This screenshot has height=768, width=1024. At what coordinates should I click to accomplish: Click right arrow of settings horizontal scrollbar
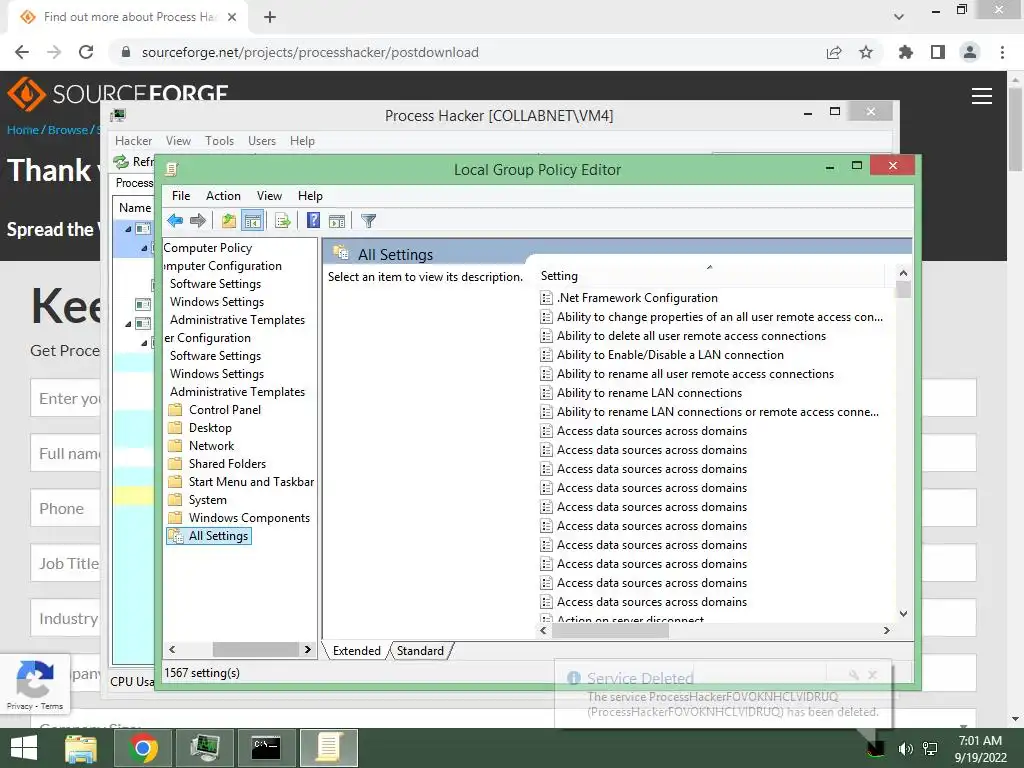pyautogui.click(x=886, y=630)
